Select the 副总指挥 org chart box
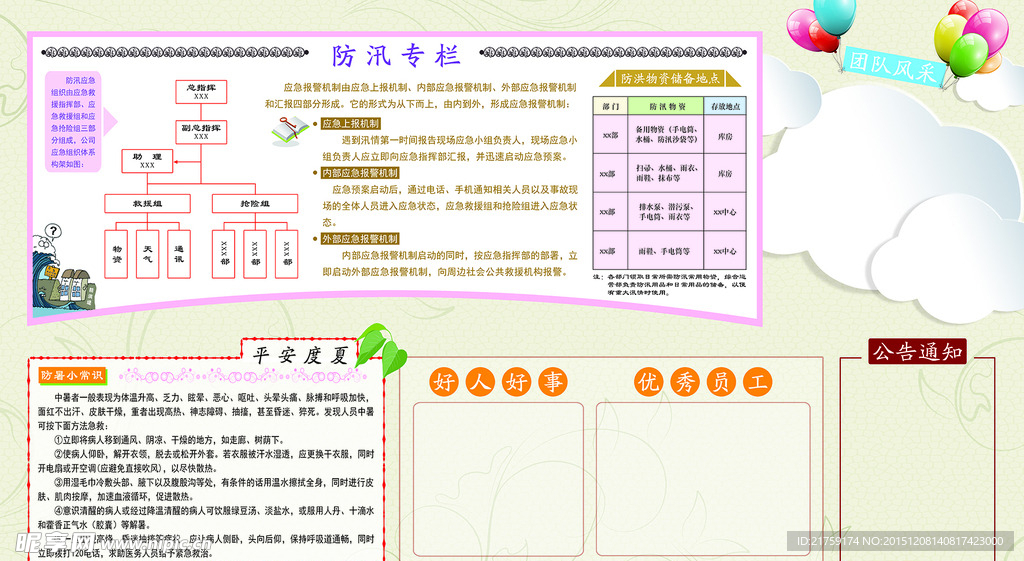This screenshot has width=1024, height=561. 201,132
